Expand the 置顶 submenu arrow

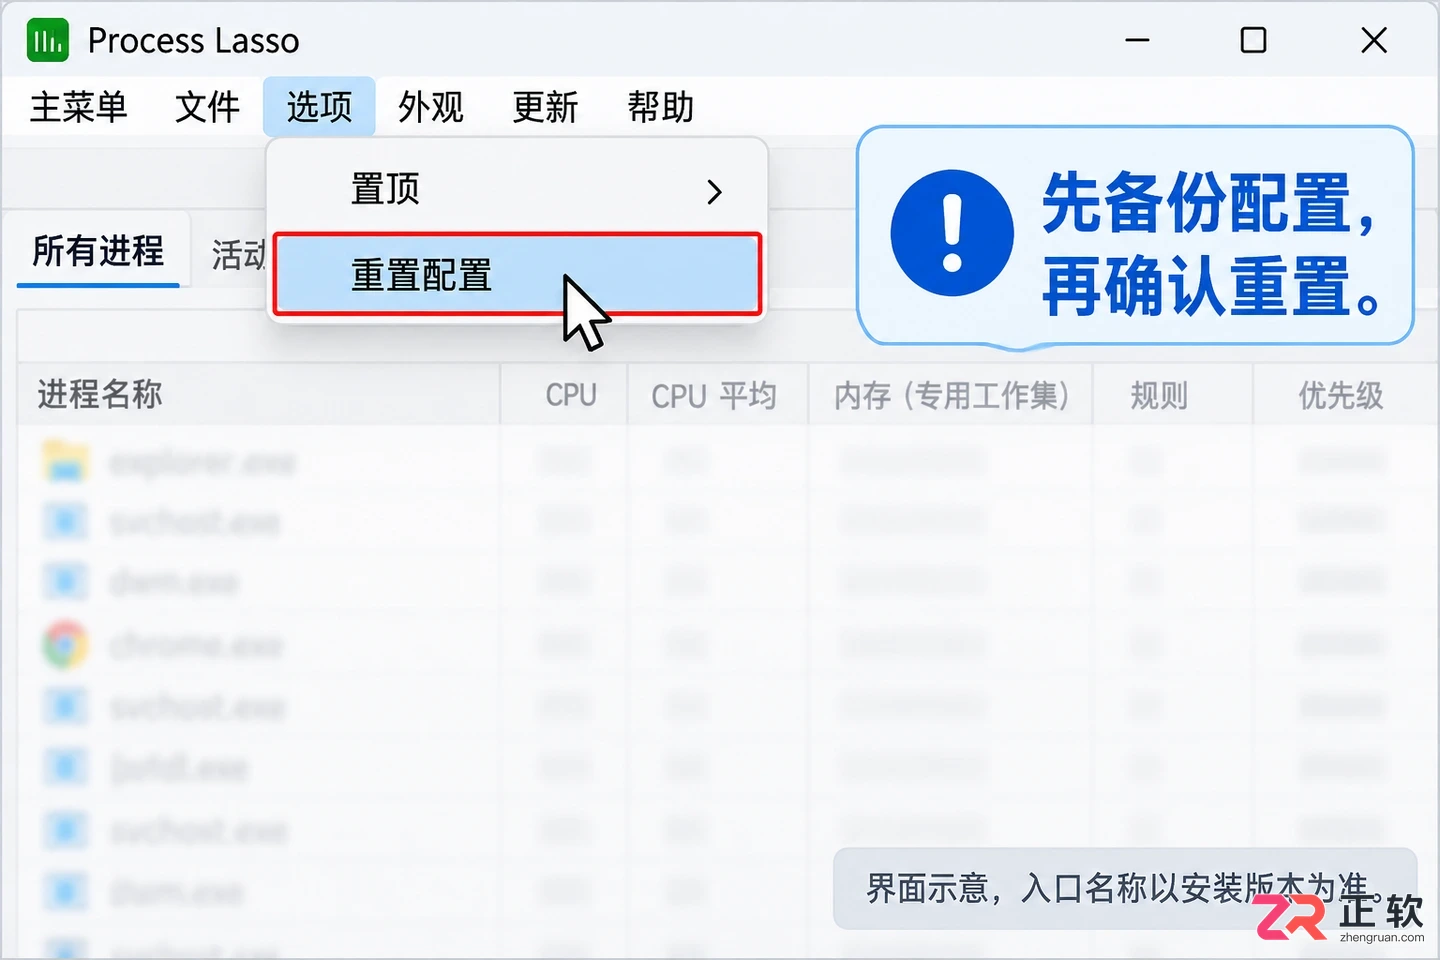pyautogui.click(x=714, y=191)
